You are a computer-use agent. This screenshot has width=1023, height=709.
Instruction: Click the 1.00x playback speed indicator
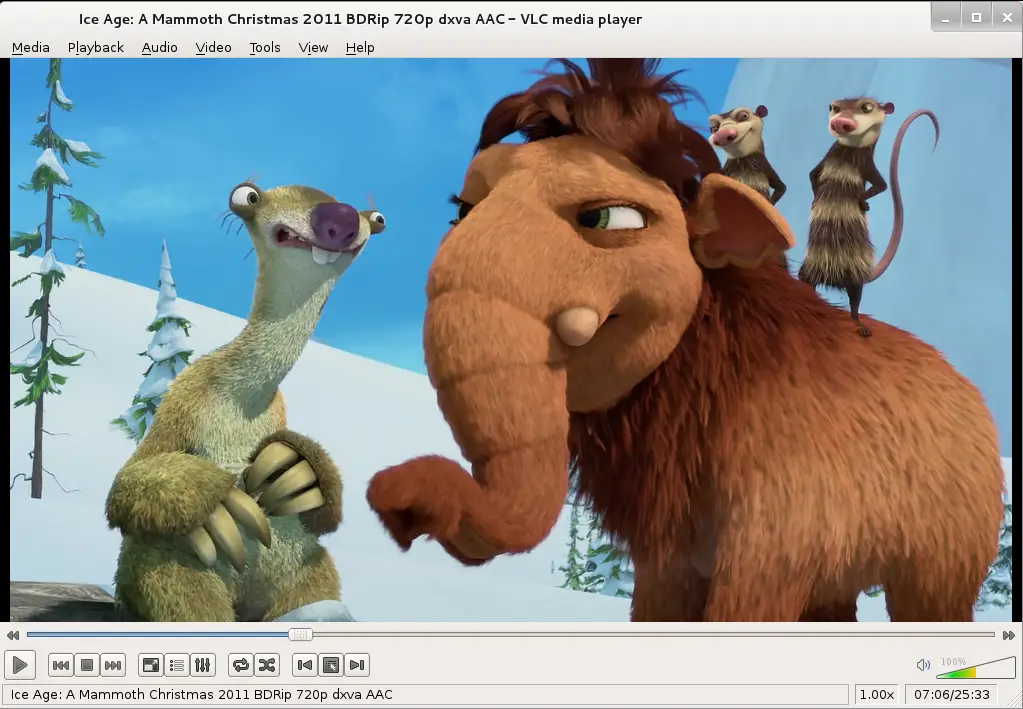pos(876,695)
